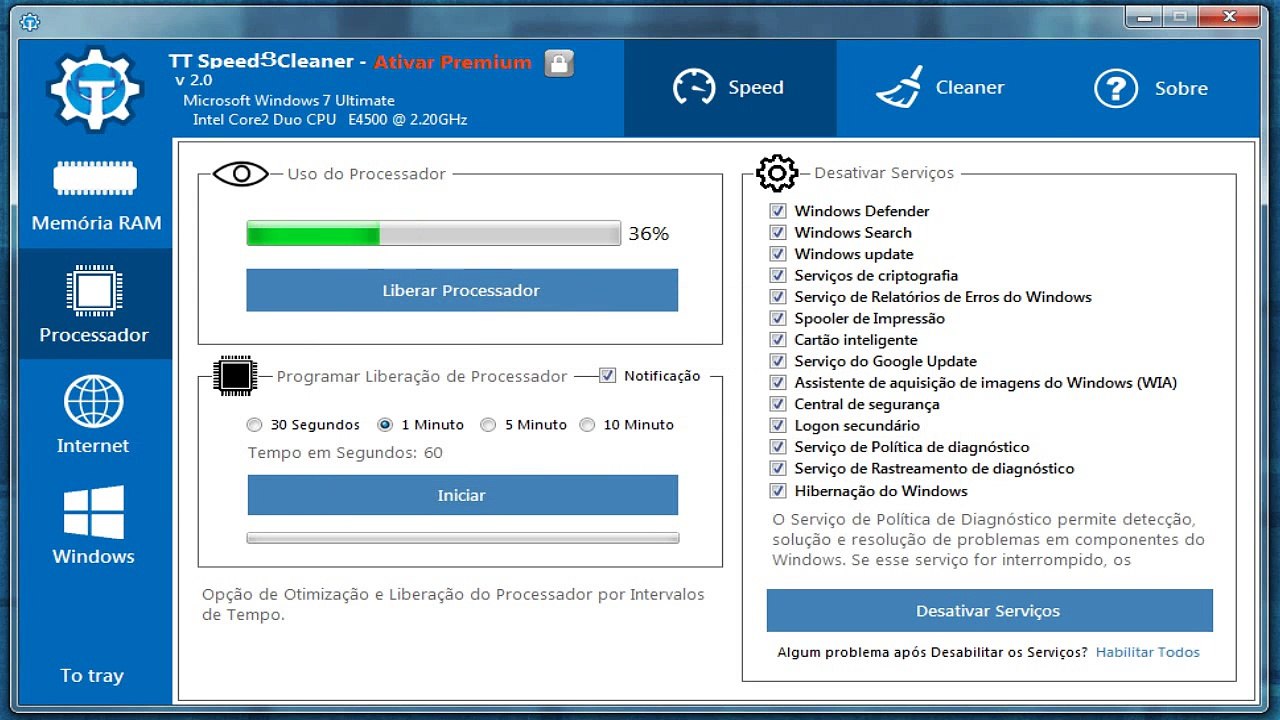Click the Ativar Premium link
This screenshot has height=720, width=1280.
pyautogui.click(x=453, y=62)
